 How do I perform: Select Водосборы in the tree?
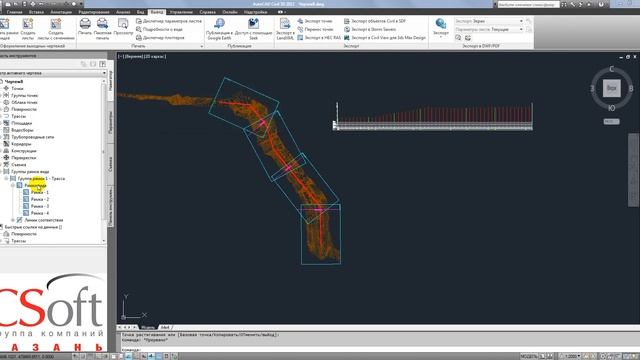22,130
